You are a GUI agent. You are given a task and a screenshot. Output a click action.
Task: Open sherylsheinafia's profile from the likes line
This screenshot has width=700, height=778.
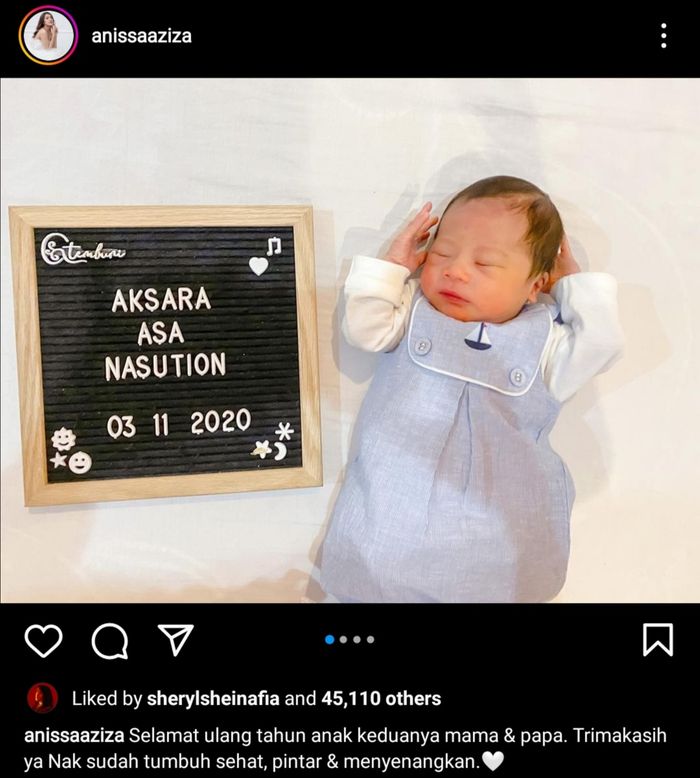pyautogui.click(x=213, y=699)
